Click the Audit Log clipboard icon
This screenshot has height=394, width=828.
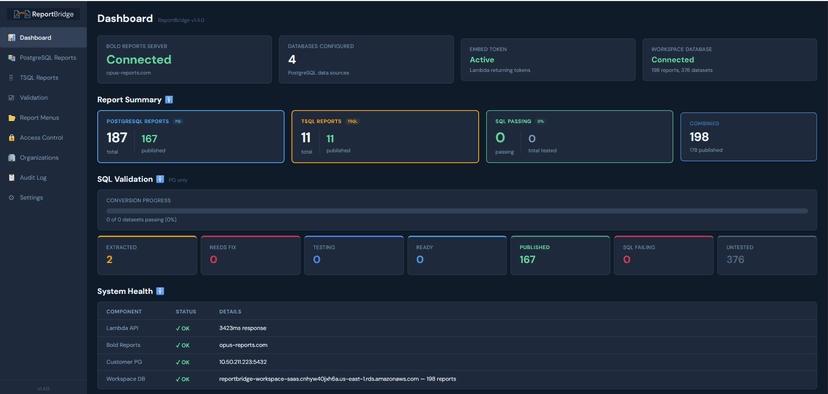click(x=11, y=178)
